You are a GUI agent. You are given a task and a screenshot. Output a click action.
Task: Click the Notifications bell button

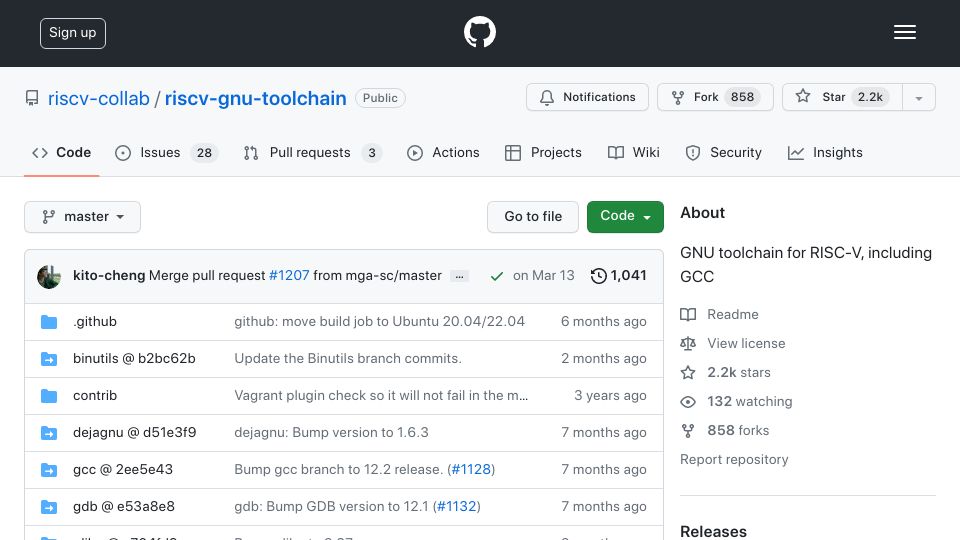(x=587, y=97)
